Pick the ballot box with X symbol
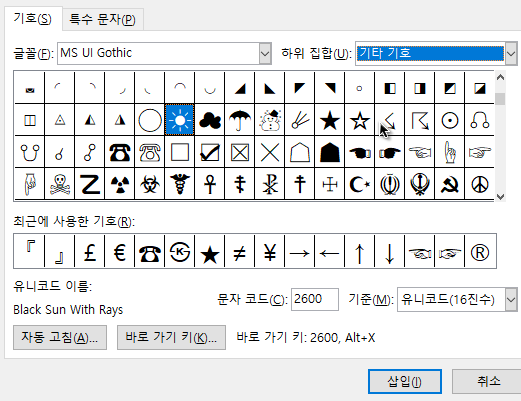Image resolution: width=521 pixels, height=401 pixels. click(240, 152)
